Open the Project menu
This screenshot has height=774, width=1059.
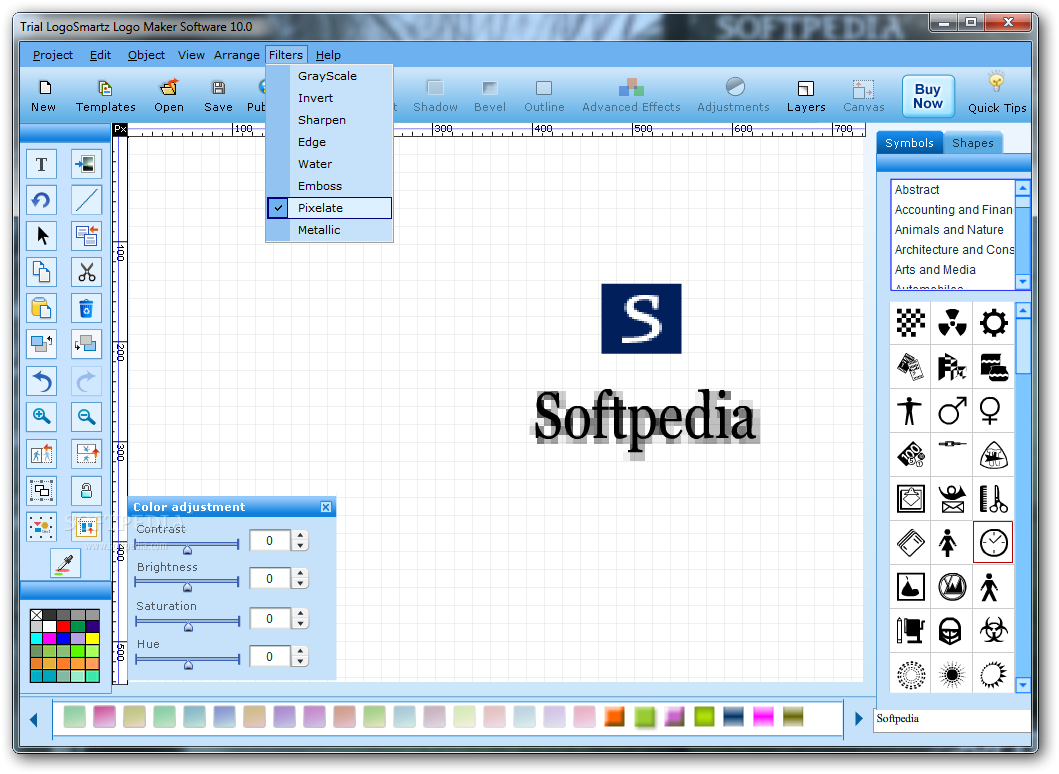tap(53, 55)
